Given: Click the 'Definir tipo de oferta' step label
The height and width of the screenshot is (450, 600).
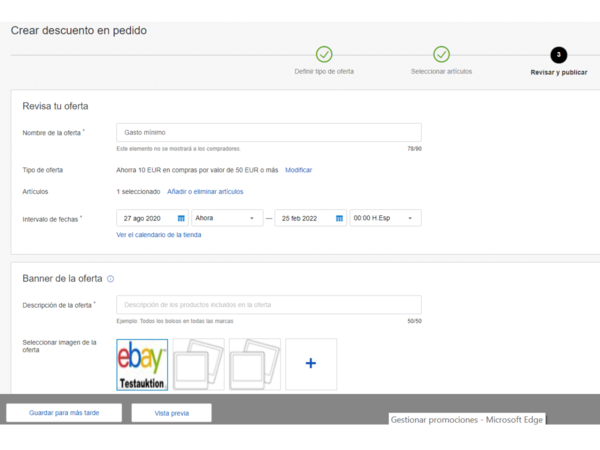Looking at the screenshot, I should tap(324, 72).
